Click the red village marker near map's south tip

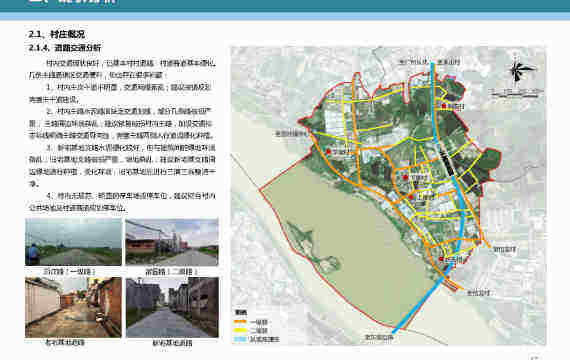441,259
